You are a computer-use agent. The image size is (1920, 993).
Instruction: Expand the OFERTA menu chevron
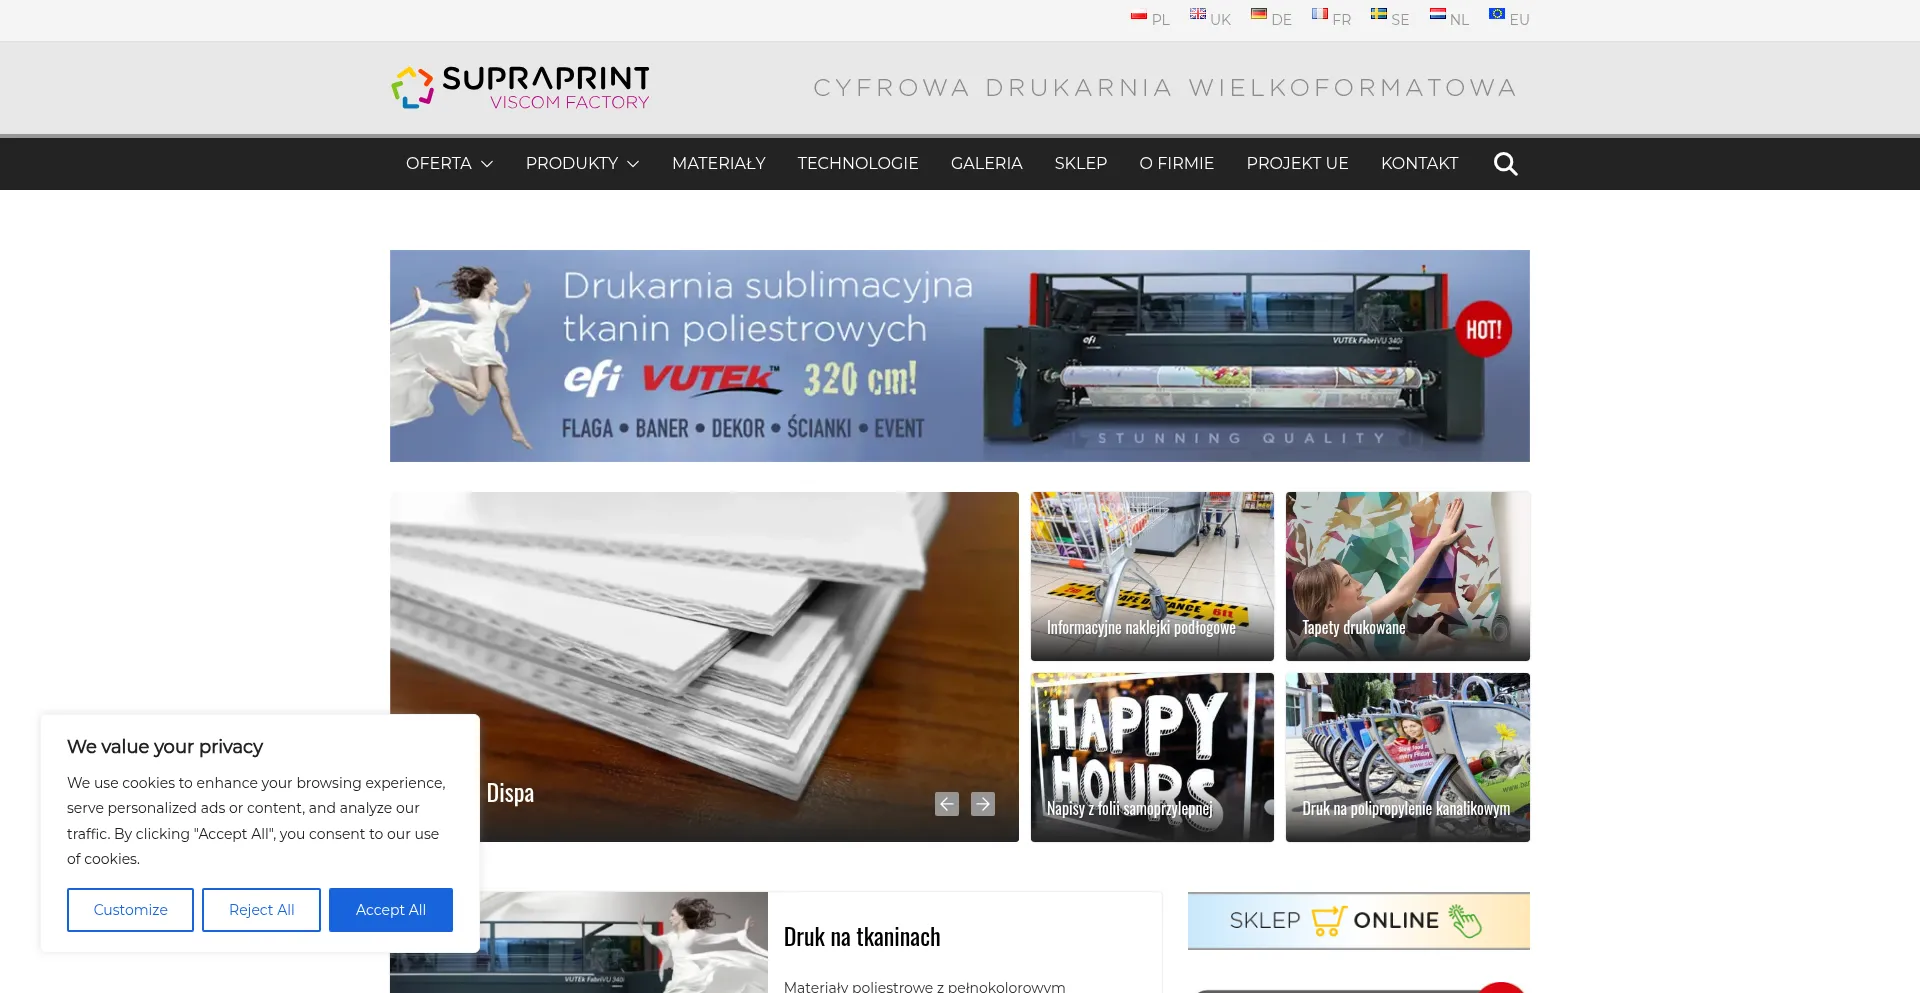[487, 164]
